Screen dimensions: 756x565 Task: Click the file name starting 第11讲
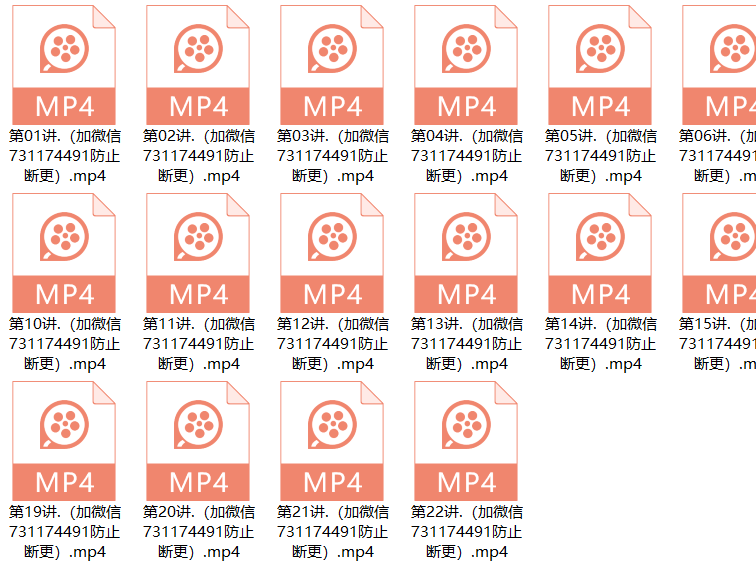pyautogui.click(x=199, y=344)
